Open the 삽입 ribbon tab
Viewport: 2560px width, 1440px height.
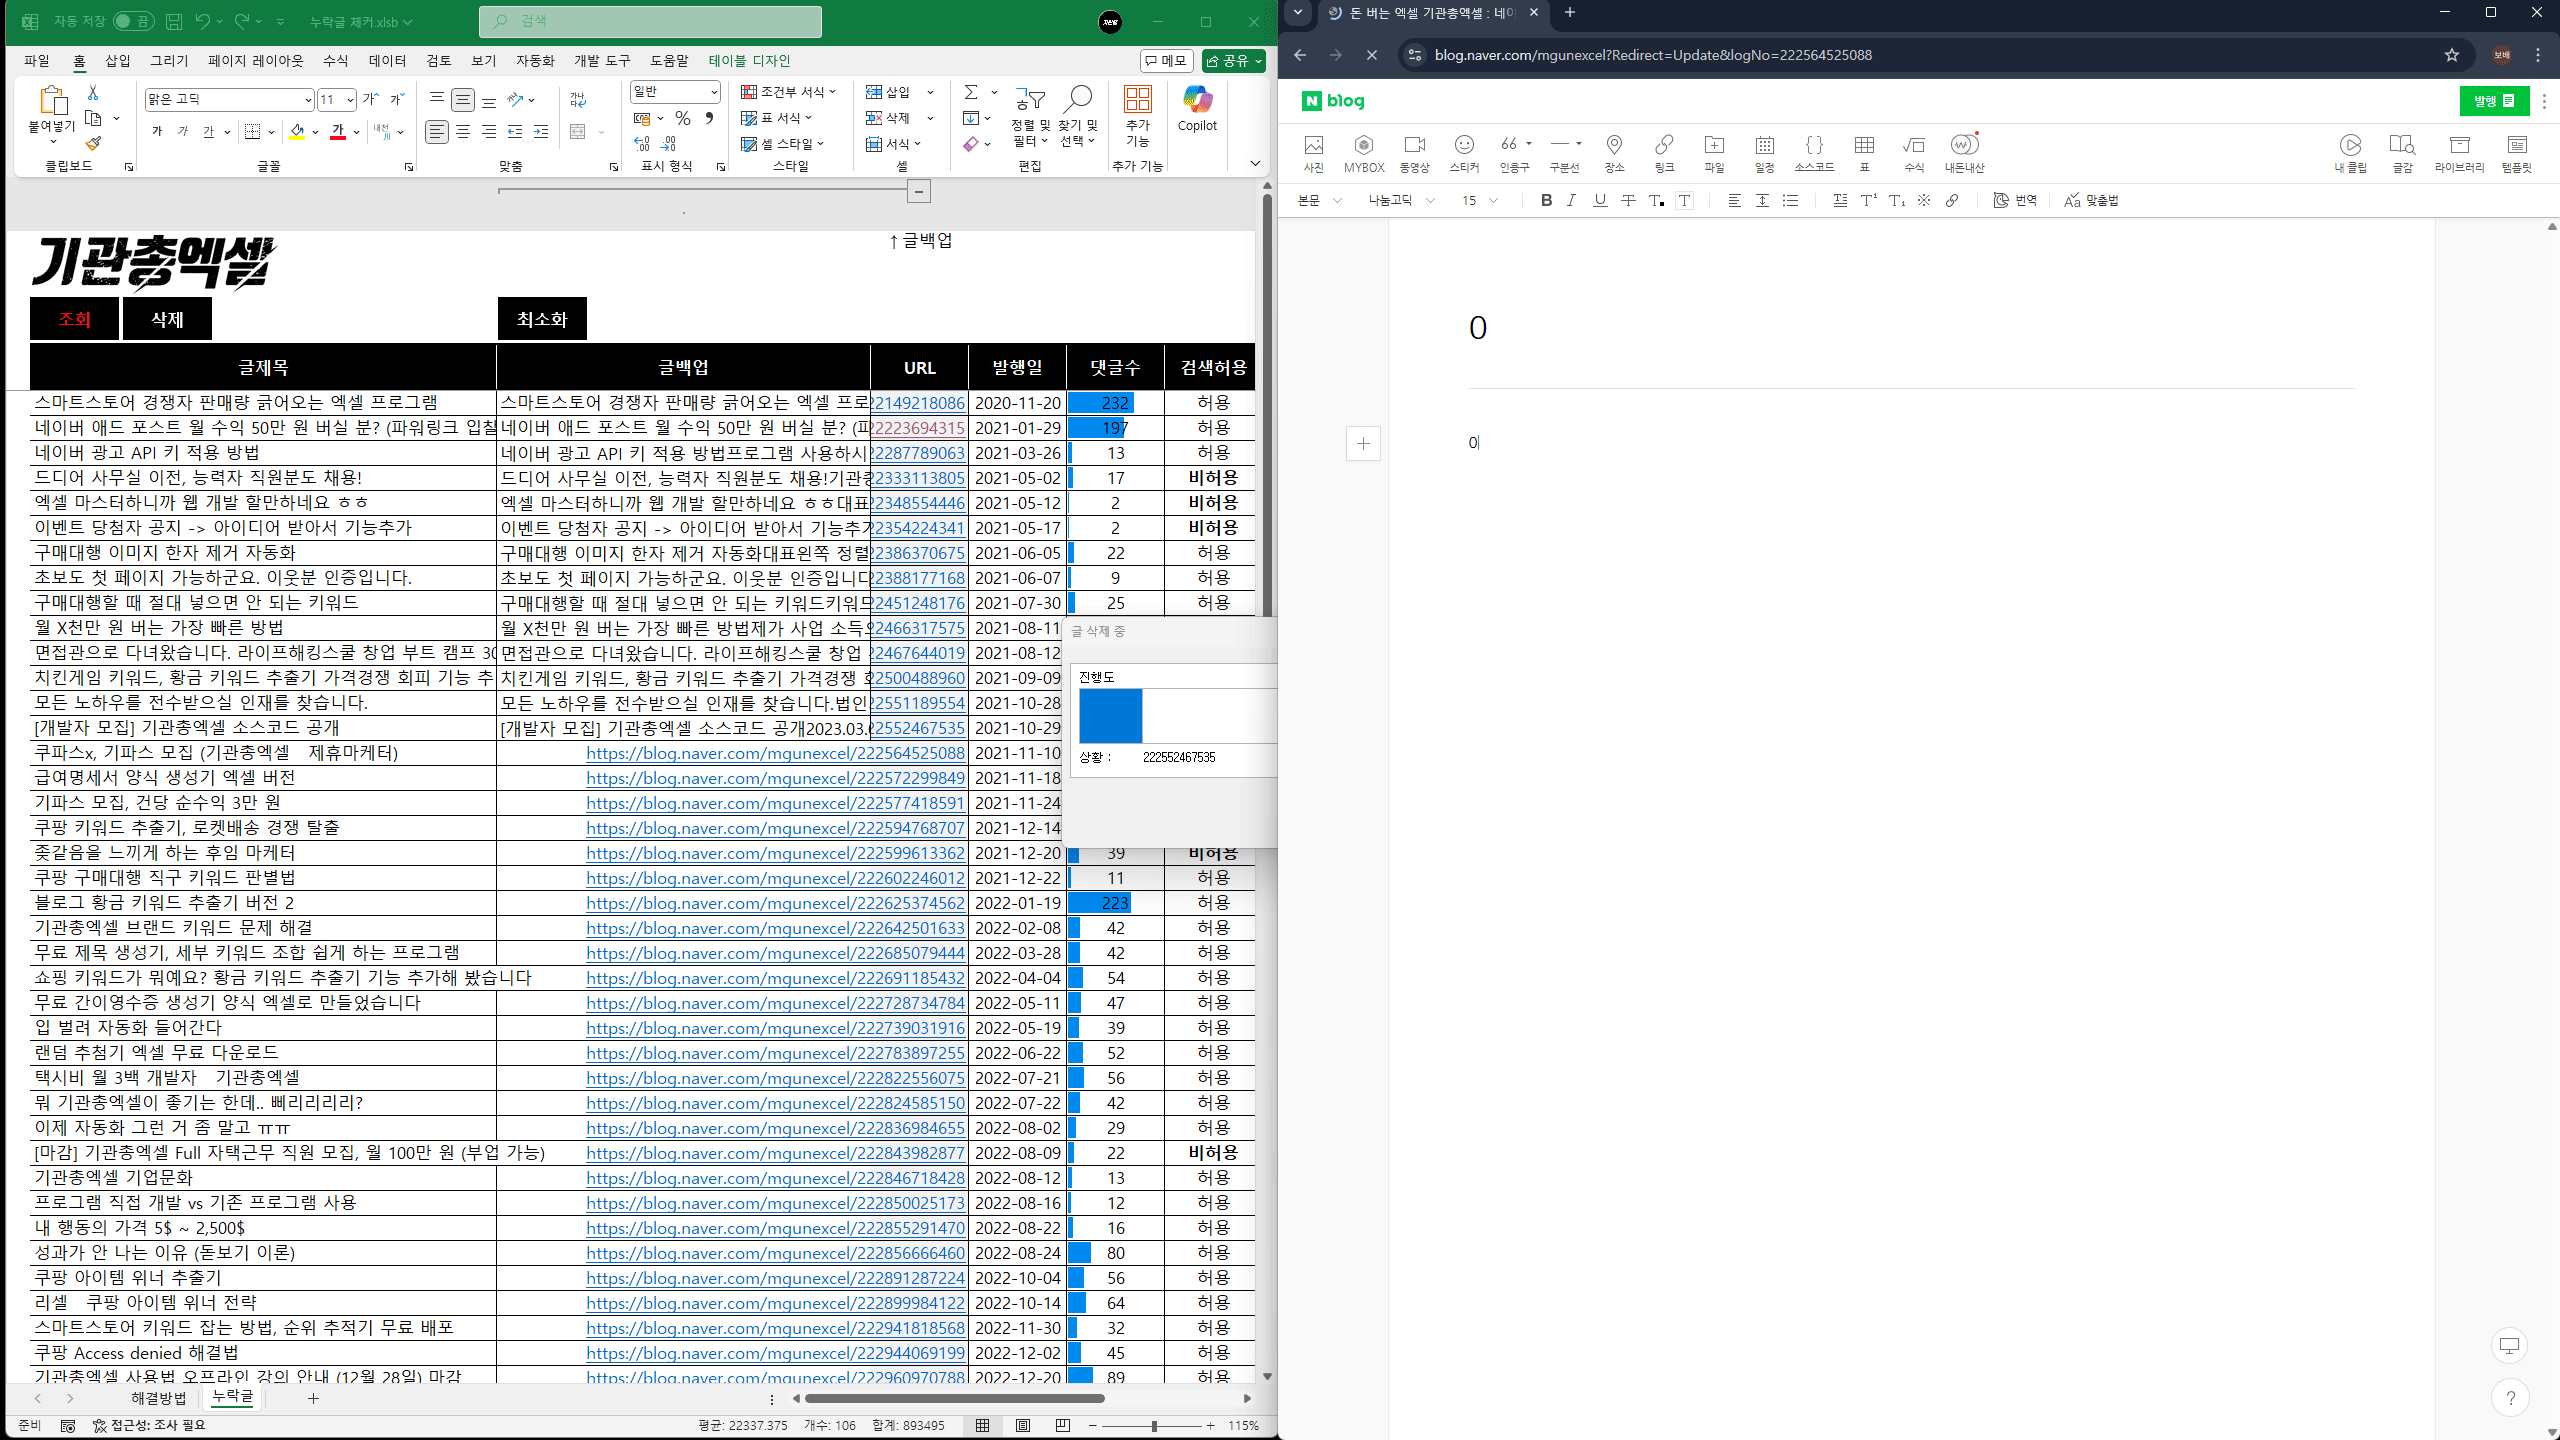coord(118,61)
